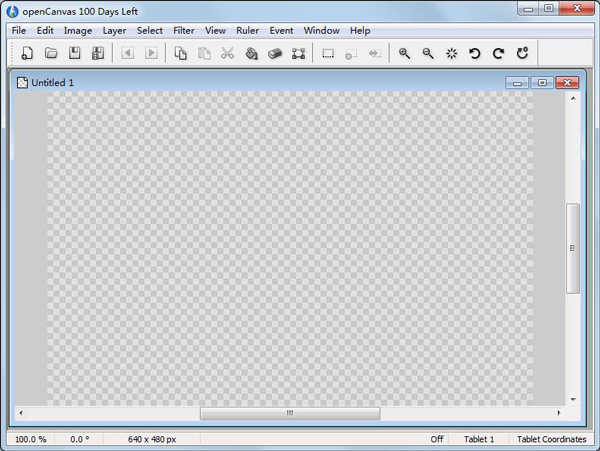Click the Copy icon in toolbar
Image resolution: width=600 pixels, height=451 pixels.
(181, 53)
